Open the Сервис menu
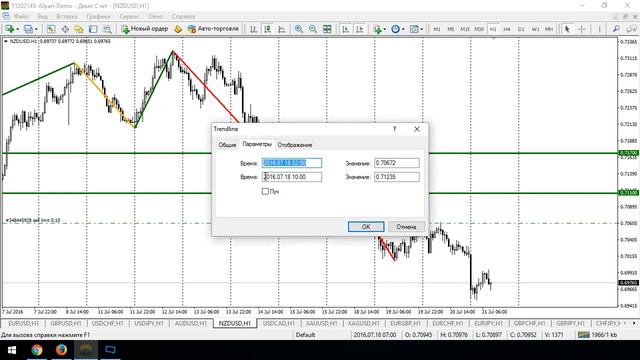 click(129, 16)
